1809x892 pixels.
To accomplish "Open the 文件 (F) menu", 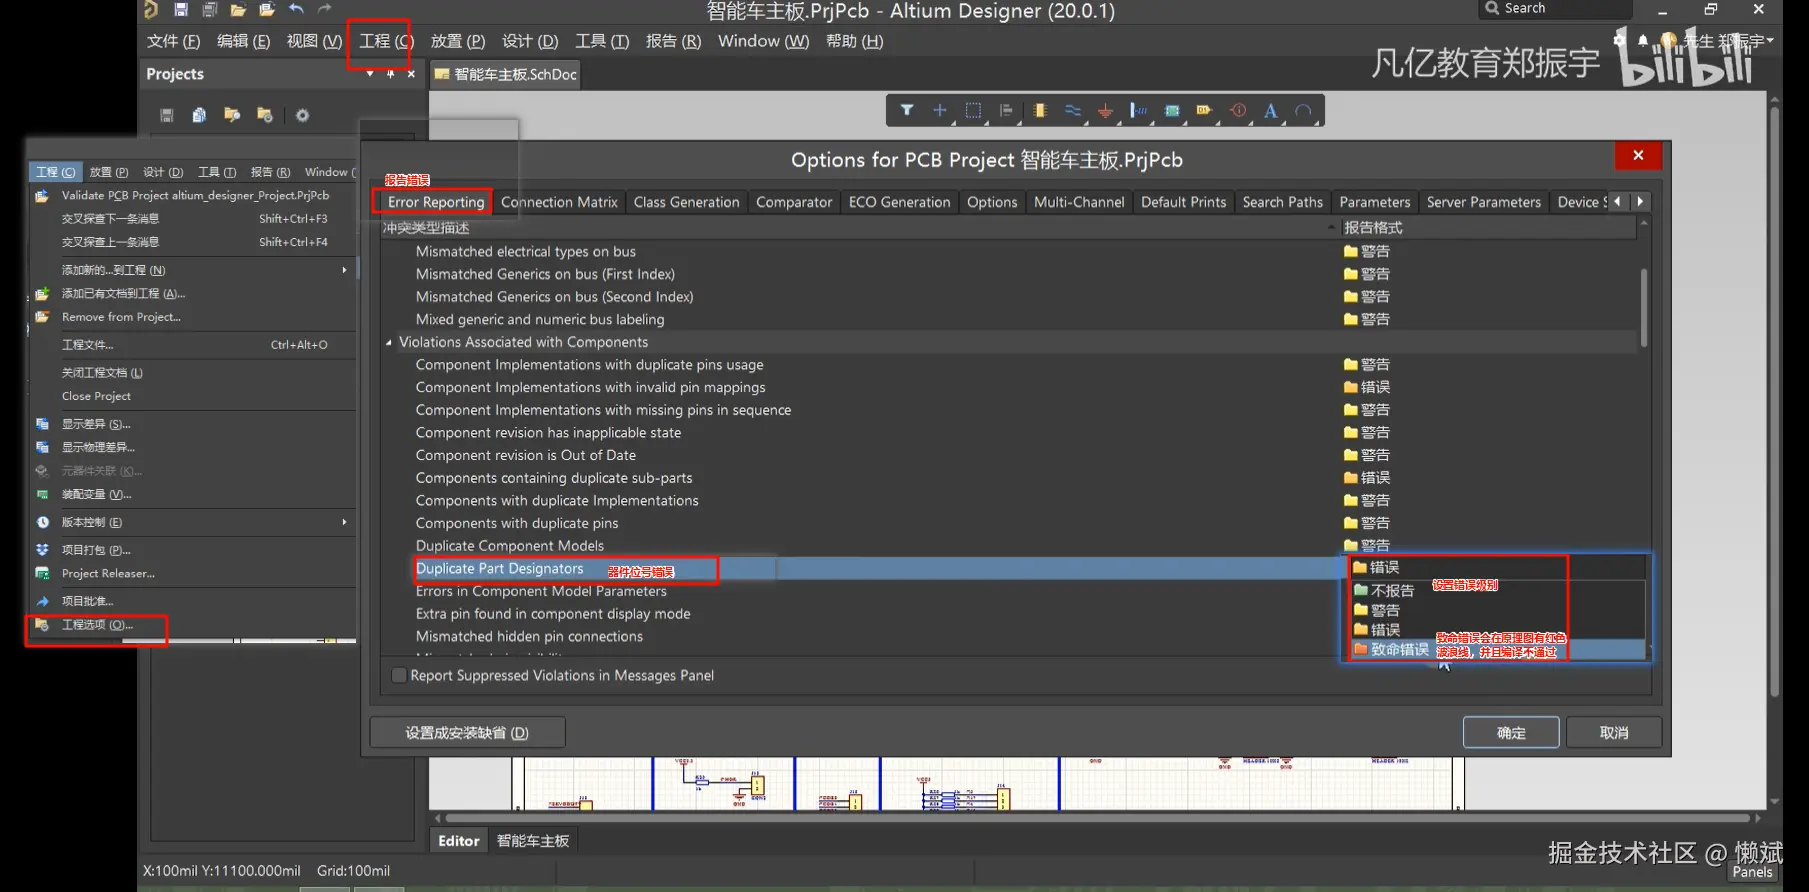I will tap(173, 41).
